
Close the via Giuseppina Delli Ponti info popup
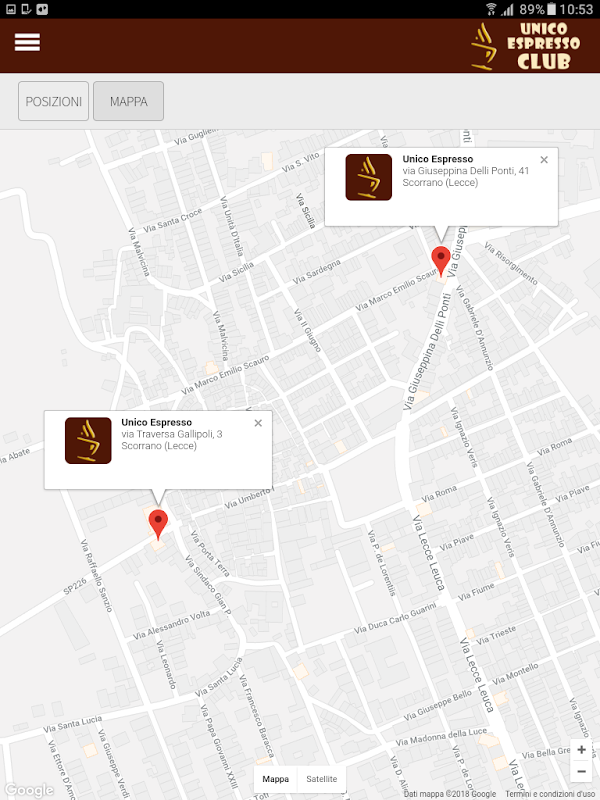point(544,160)
